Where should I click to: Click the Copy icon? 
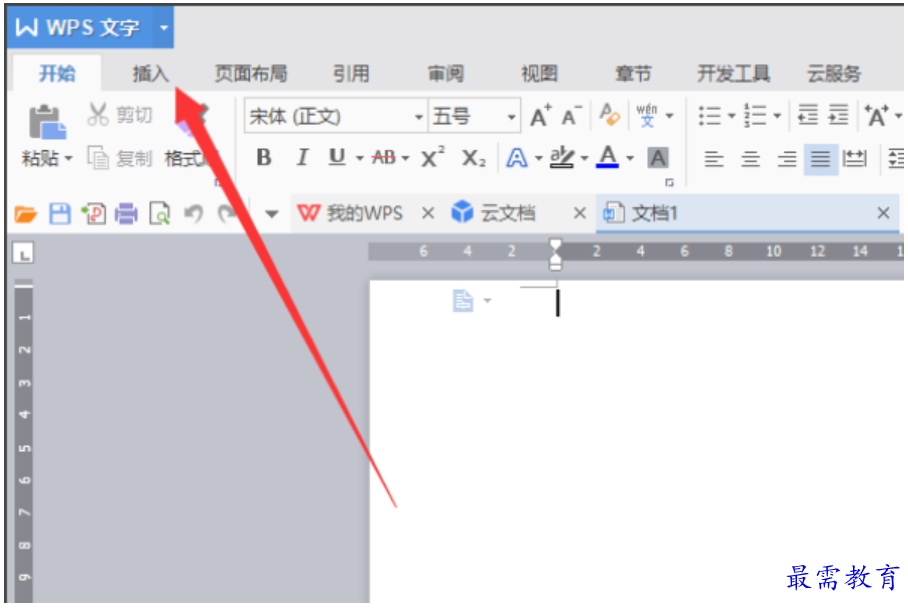tap(97, 158)
